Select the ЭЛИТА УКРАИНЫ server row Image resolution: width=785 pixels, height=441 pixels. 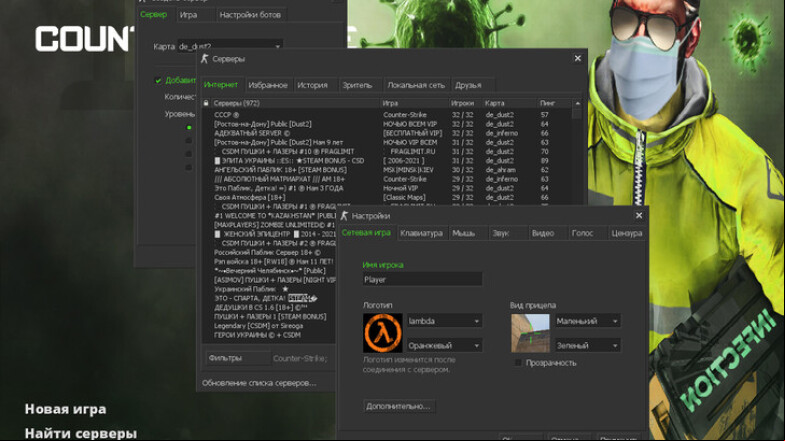coord(386,161)
